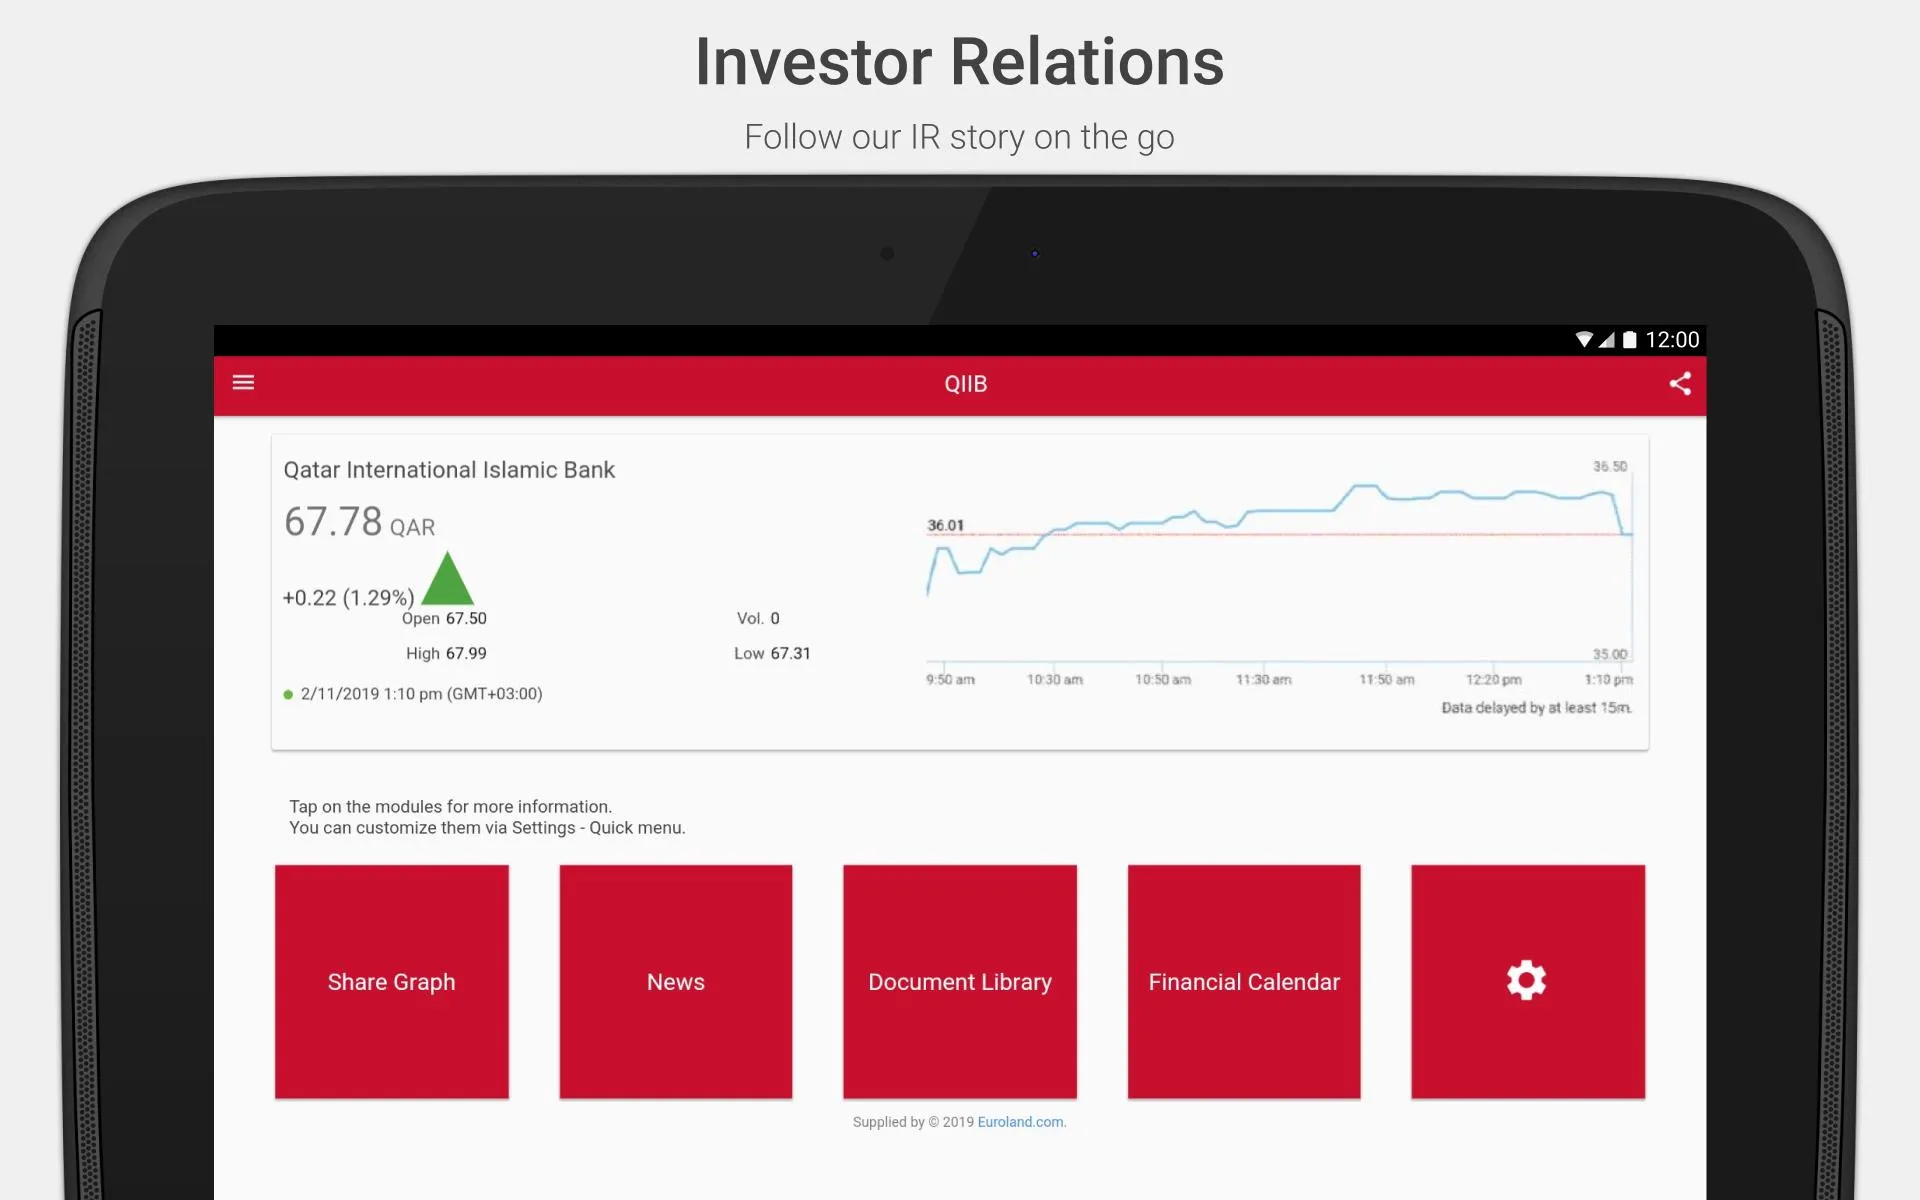Open the Share Graph module
Screen dimensions: 1920x1200
pos(391,980)
